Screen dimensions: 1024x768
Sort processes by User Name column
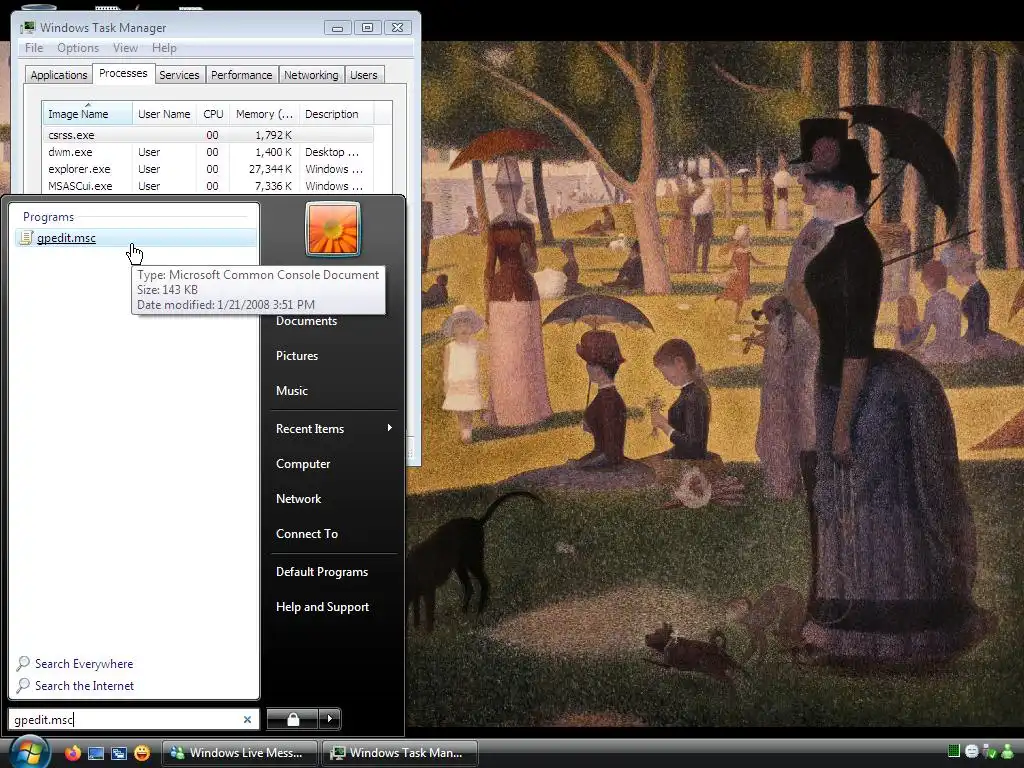pos(164,114)
